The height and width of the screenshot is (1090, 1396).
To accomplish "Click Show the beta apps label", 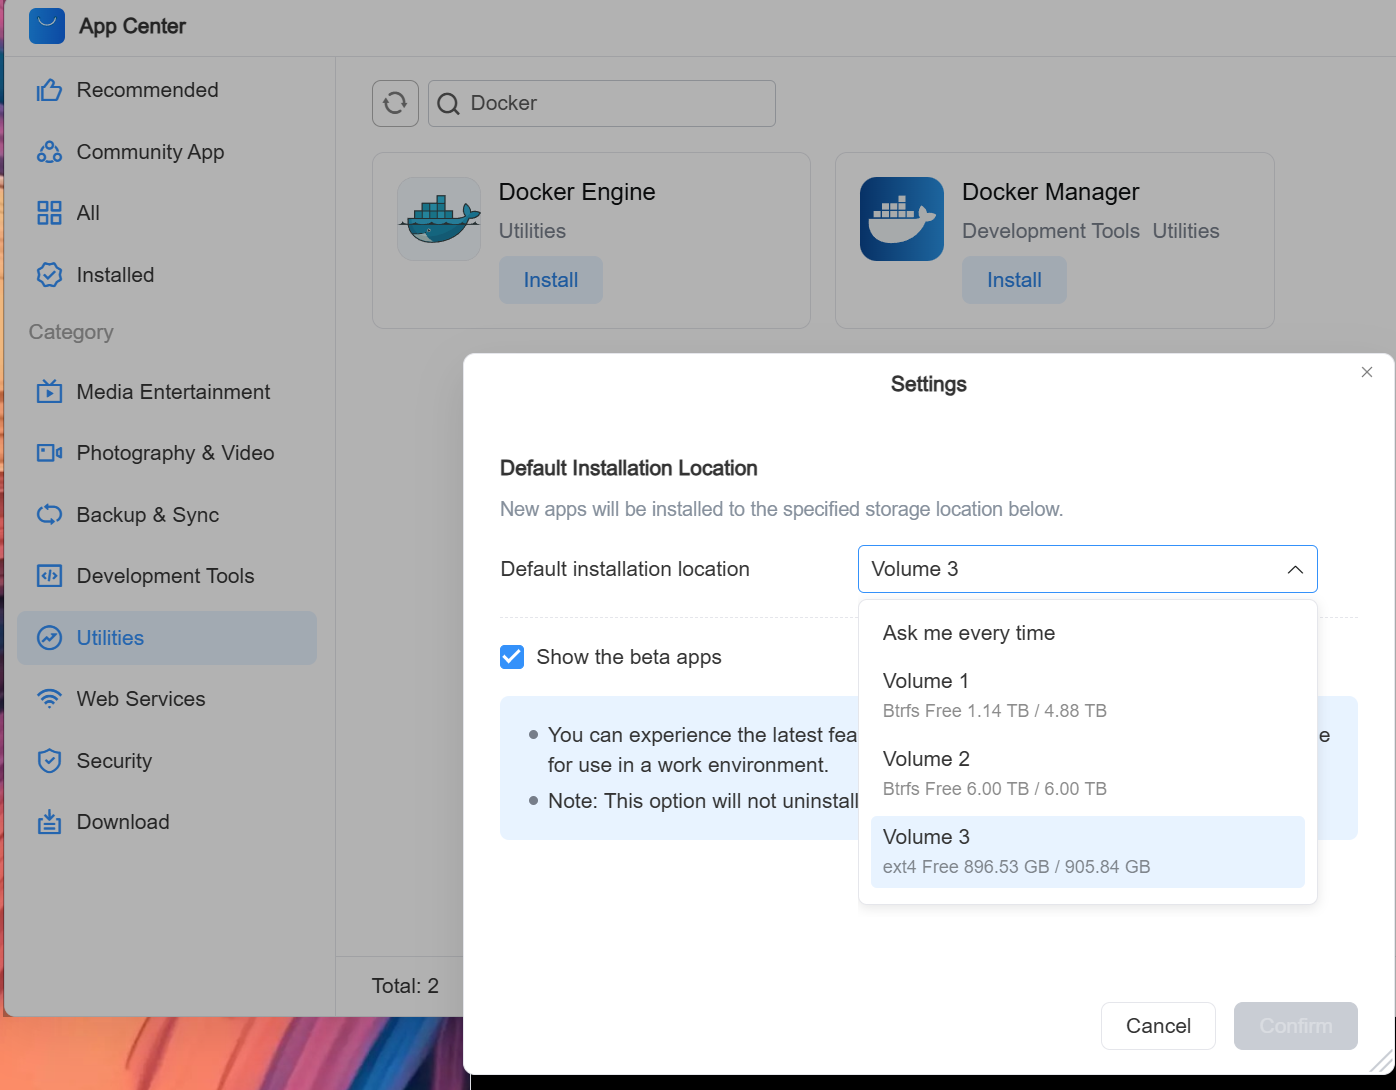I will pyautogui.click(x=629, y=657).
